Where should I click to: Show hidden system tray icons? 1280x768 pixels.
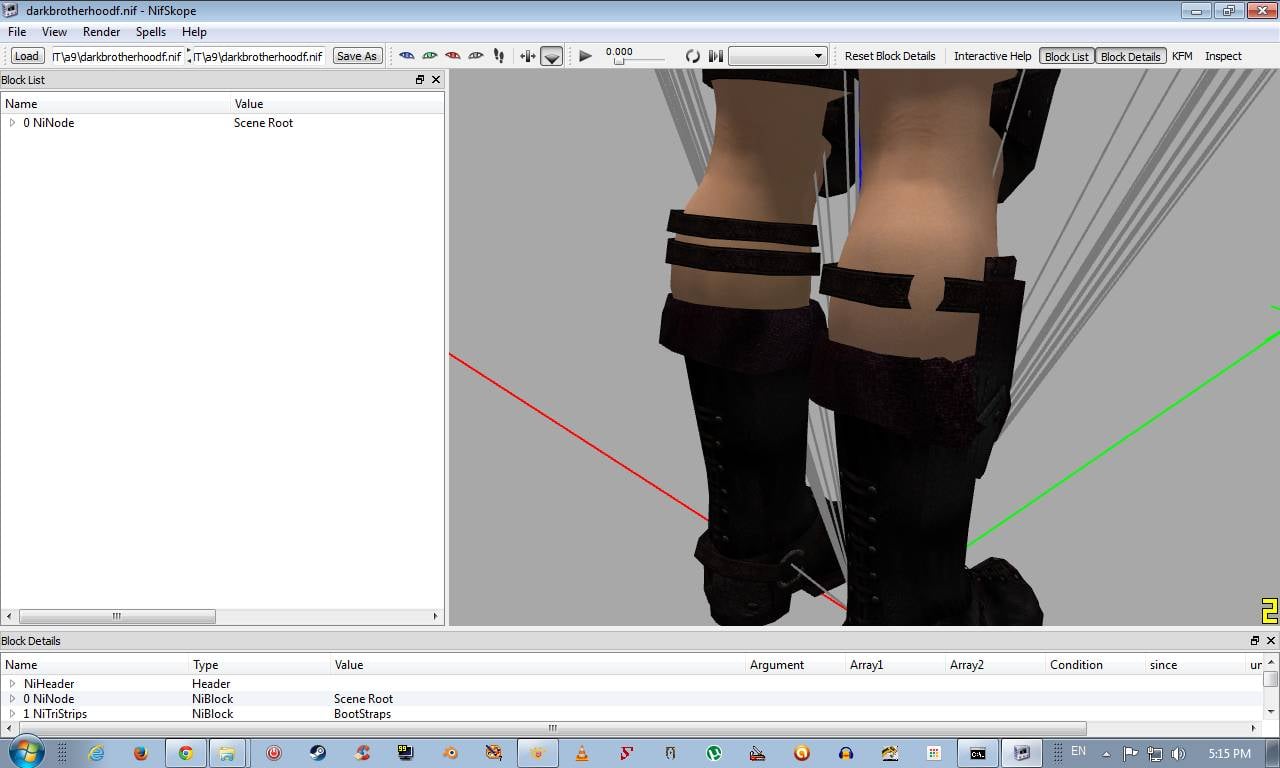[x=1106, y=753]
